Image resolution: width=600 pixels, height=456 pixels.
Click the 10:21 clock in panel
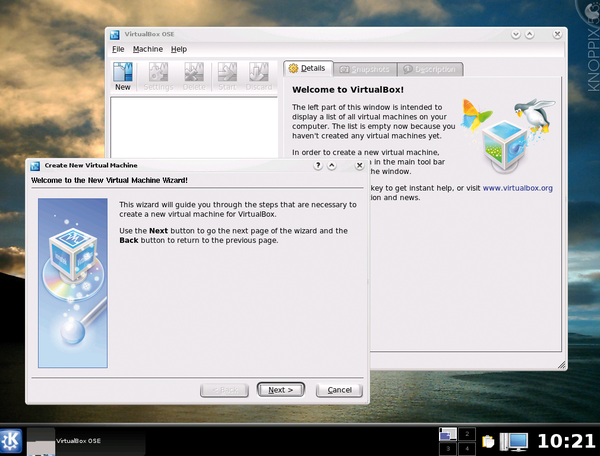pos(566,441)
